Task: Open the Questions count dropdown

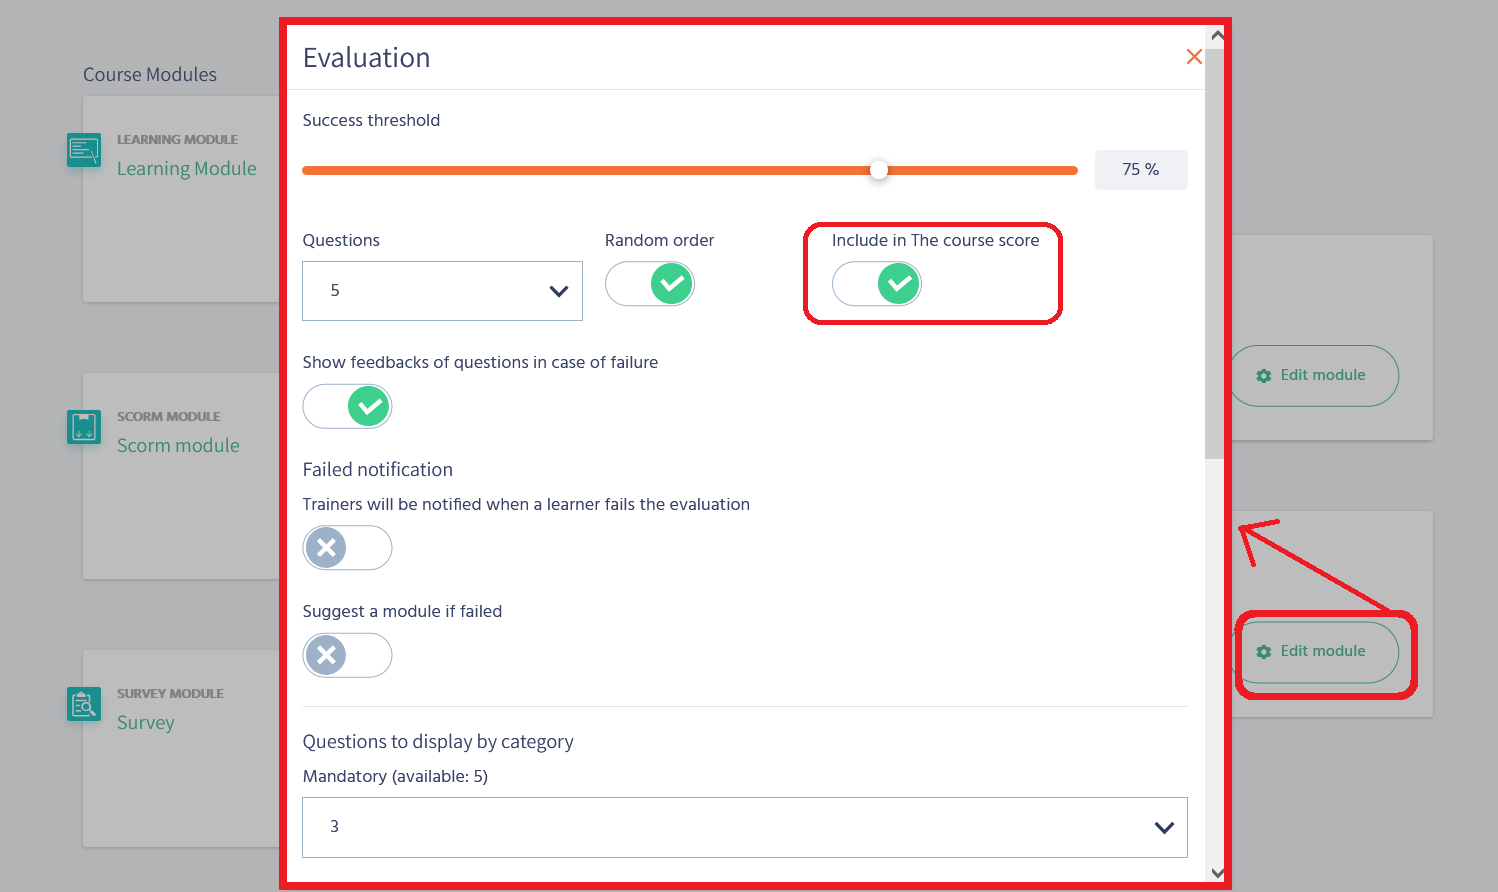Action: coord(442,291)
